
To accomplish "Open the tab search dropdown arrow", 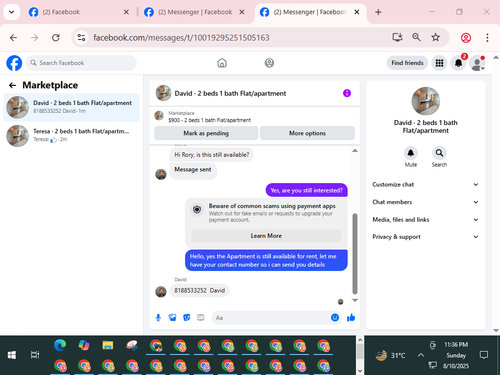I will click(x=12, y=12).
